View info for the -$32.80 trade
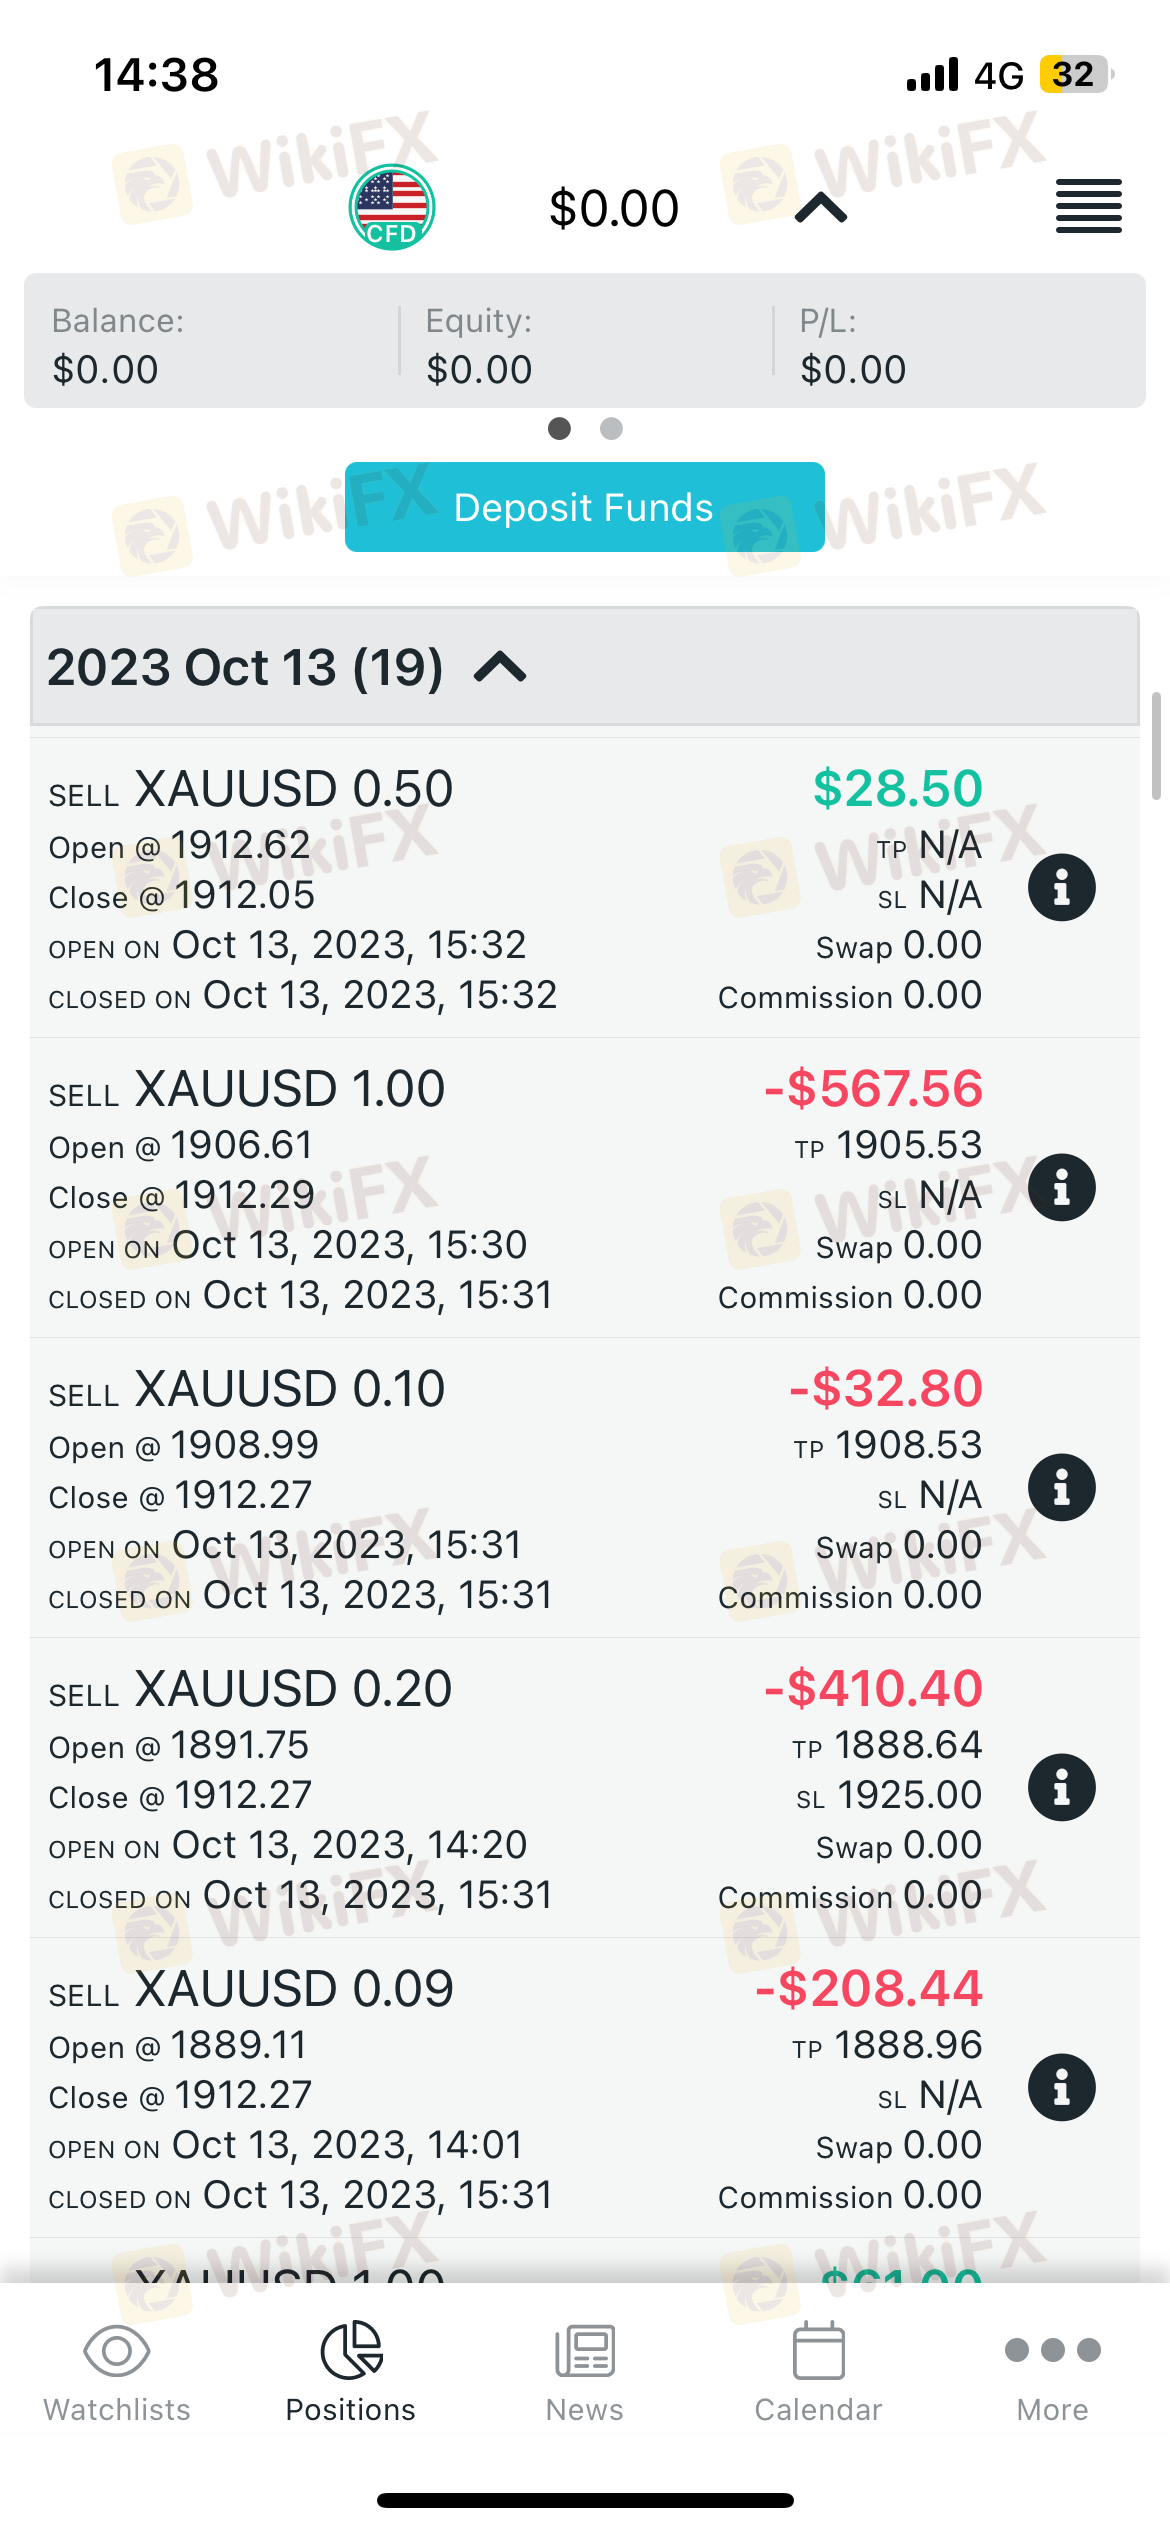 tap(1061, 1488)
